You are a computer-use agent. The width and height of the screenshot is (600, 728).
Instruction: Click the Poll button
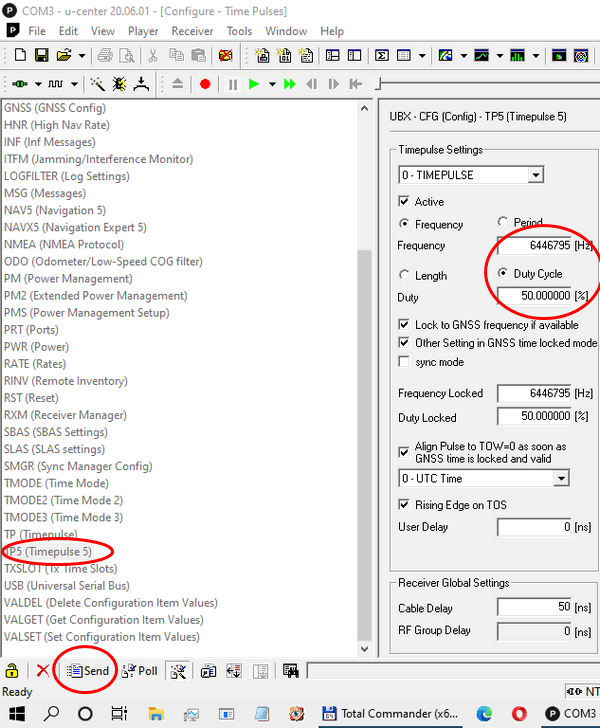140,671
